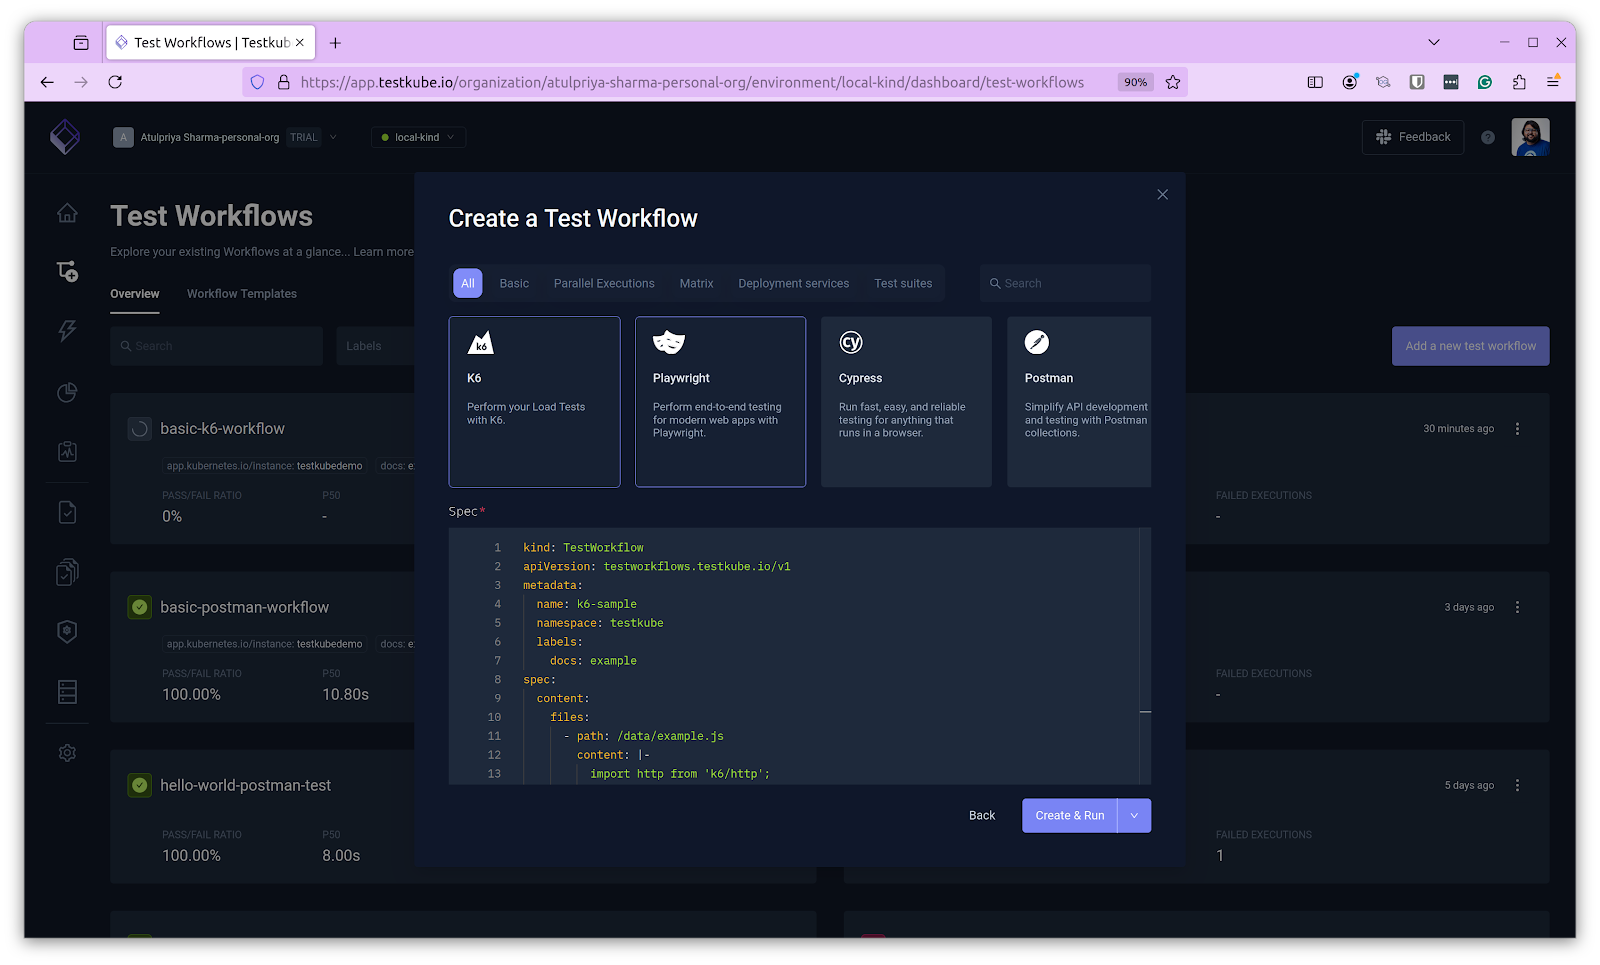Click the 90% zoom level indicator

pyautogui.click(x=1136, y=82)
